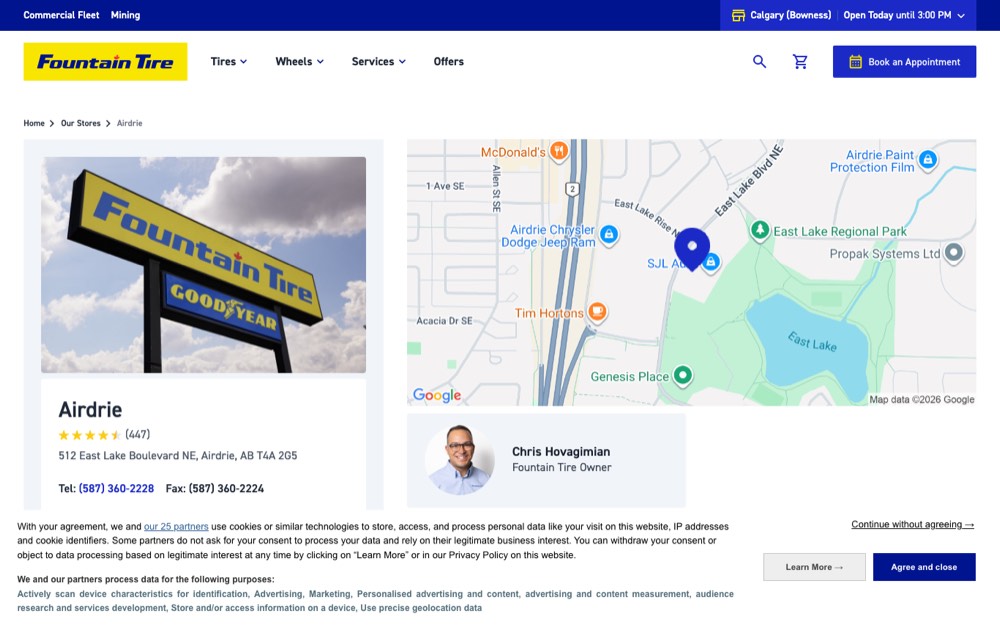Click Agree and close button
Viewport: 1000px width, 625px height.
(924, 567)
